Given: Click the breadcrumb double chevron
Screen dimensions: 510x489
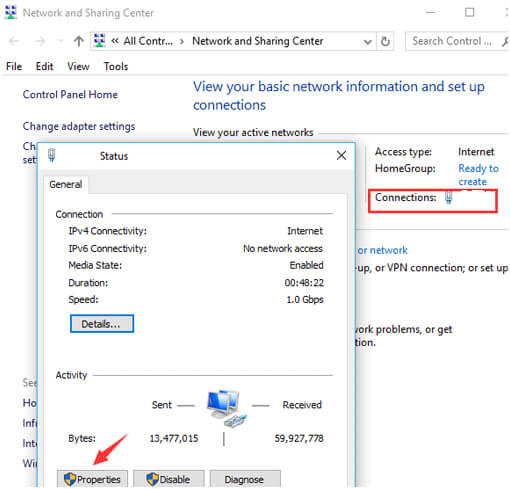Looking at the screenshot, I should pyautogui.click(x=115, y=41).
